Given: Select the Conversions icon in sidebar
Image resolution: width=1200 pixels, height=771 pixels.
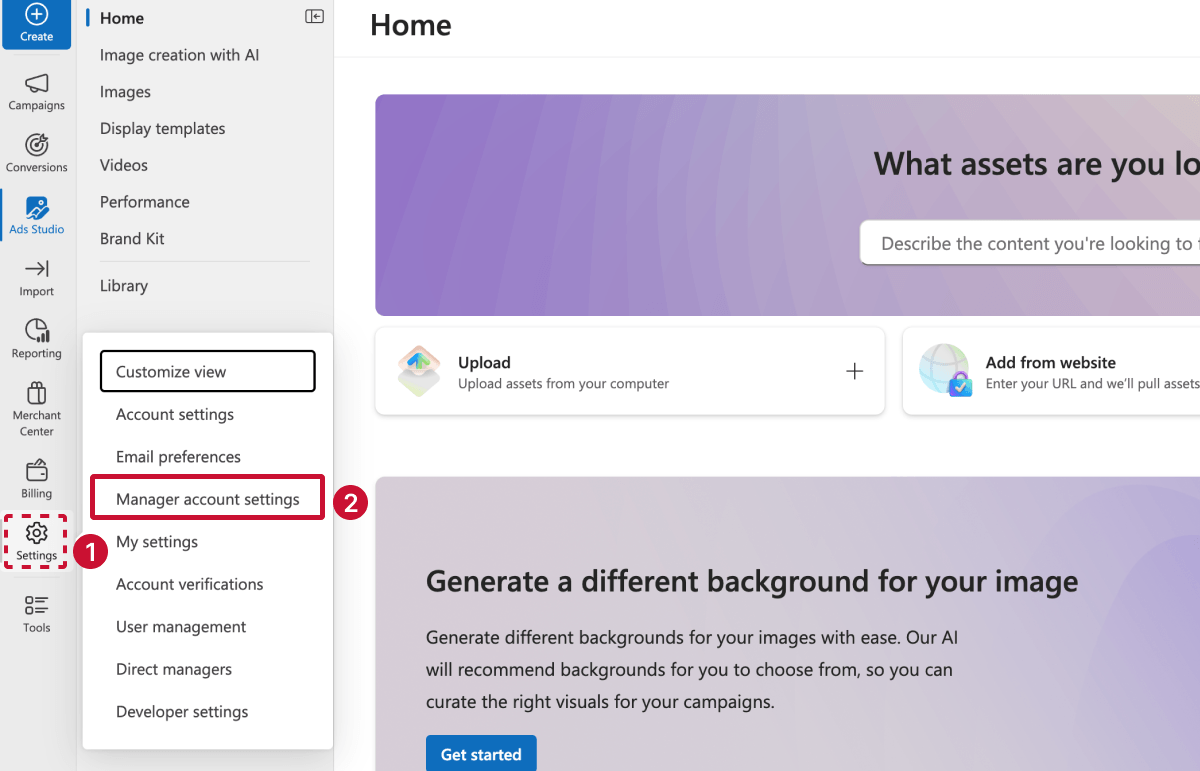Looking at the screenshot, I should click(36, 152).
